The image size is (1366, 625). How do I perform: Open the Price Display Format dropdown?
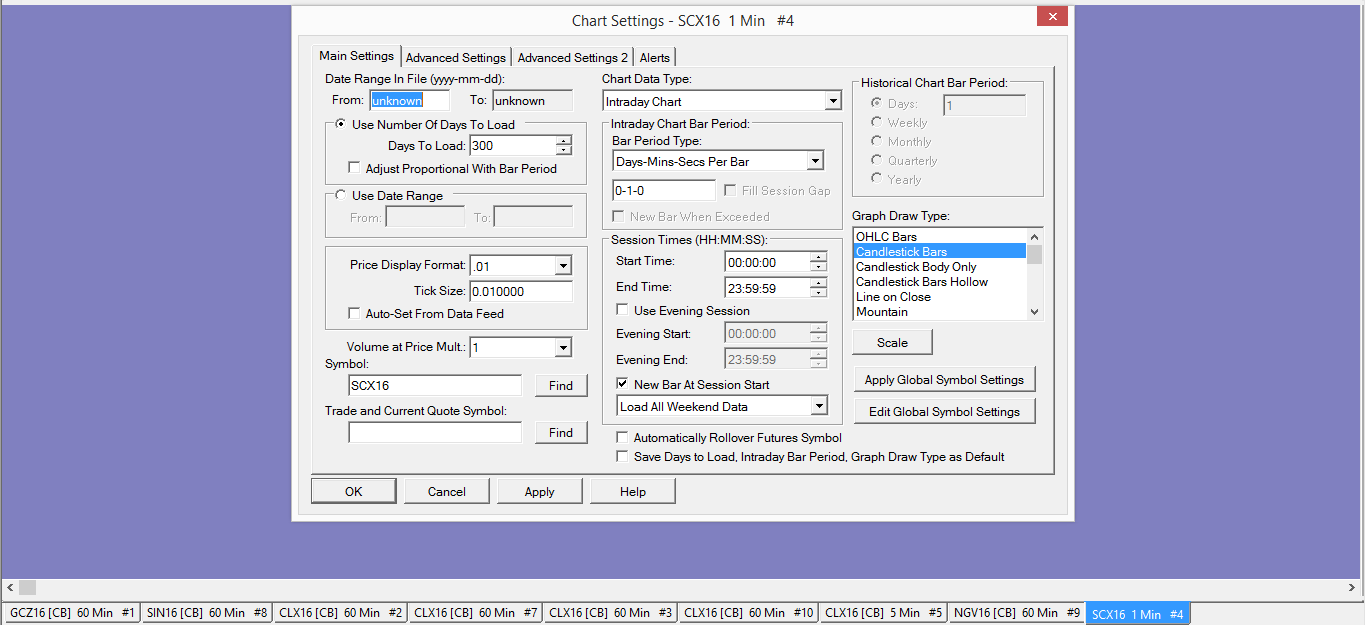point(563,266)
